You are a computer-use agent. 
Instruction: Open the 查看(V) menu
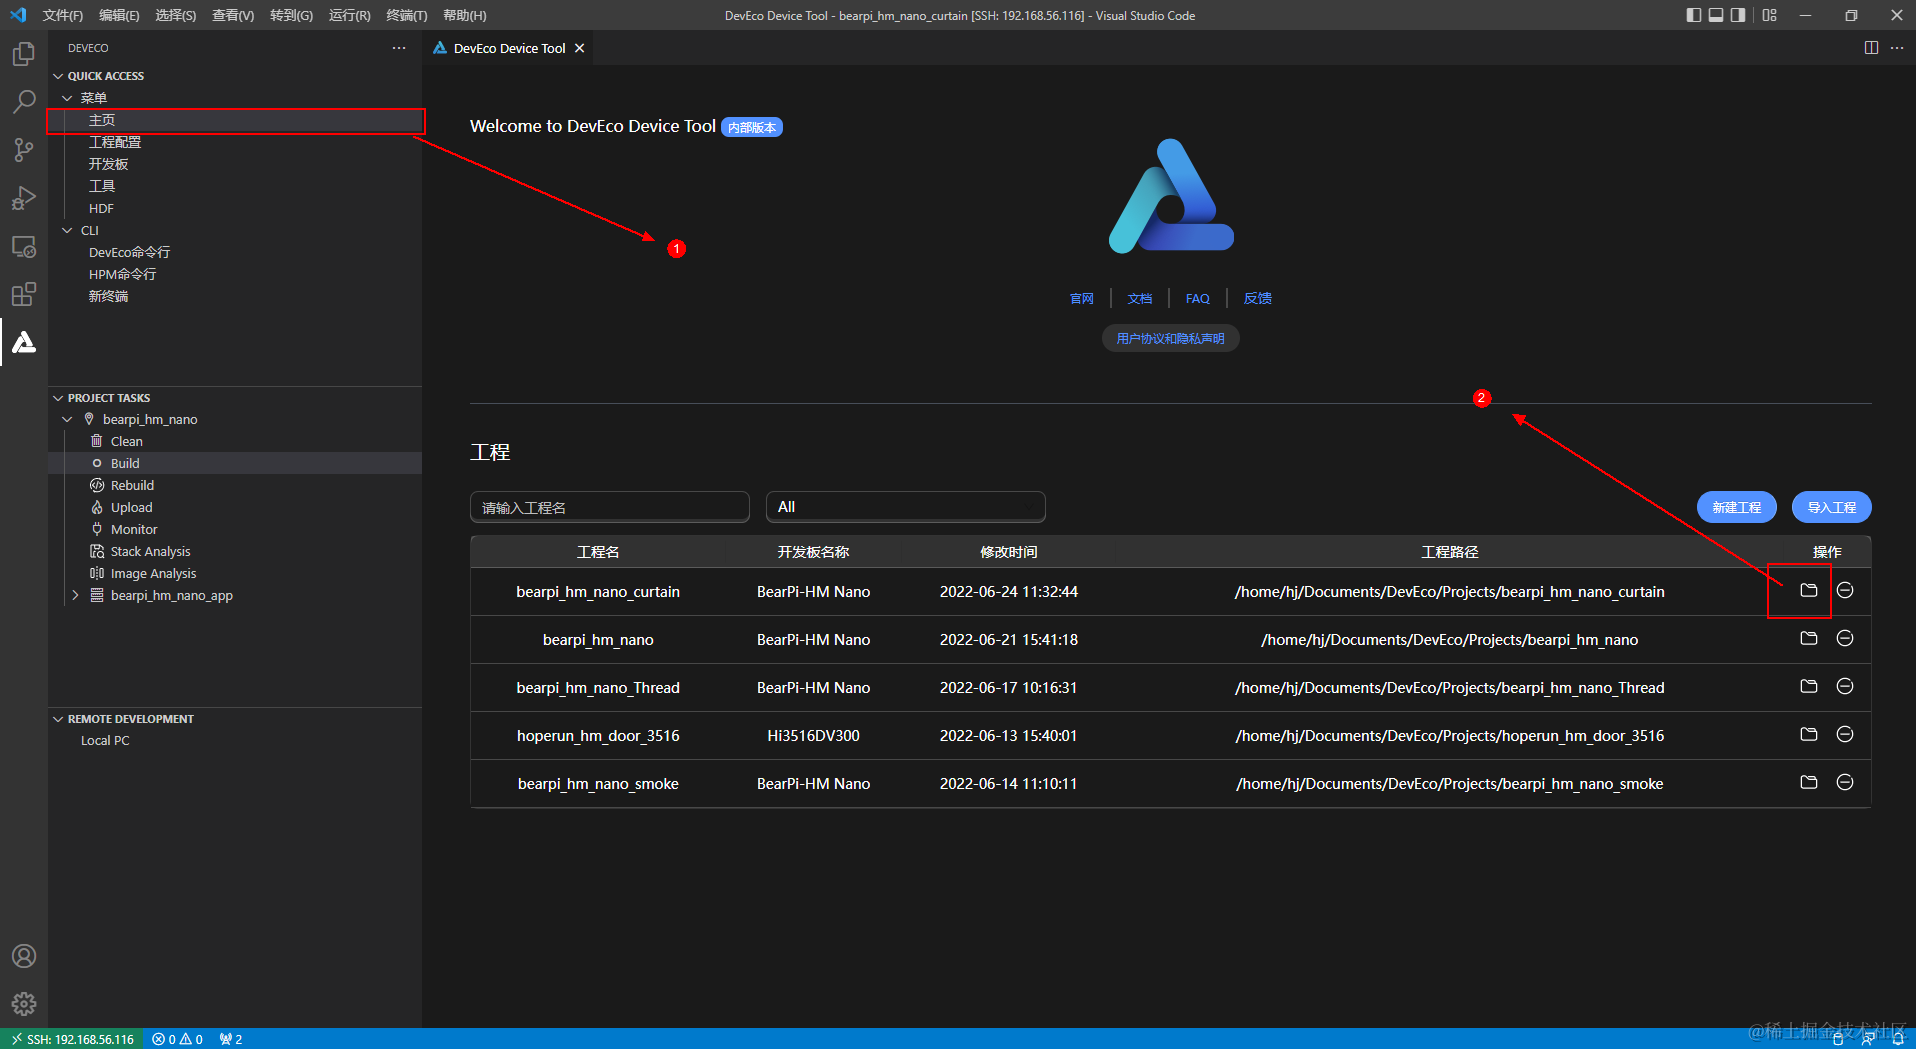[x=233, y=15]
